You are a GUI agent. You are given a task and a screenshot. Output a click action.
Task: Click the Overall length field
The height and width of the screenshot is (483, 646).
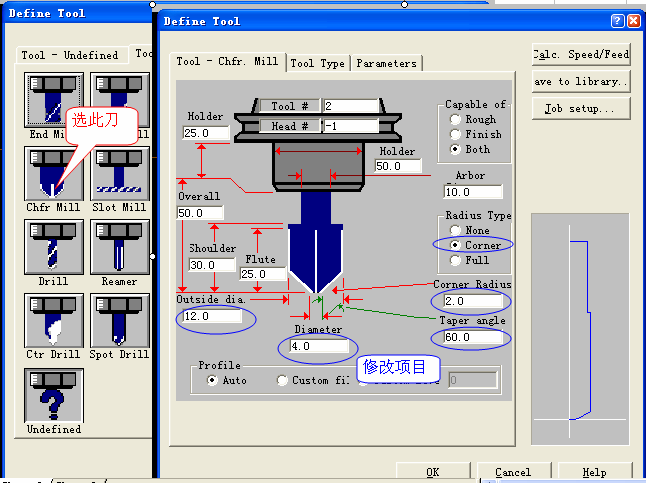[x=200, y=213]
